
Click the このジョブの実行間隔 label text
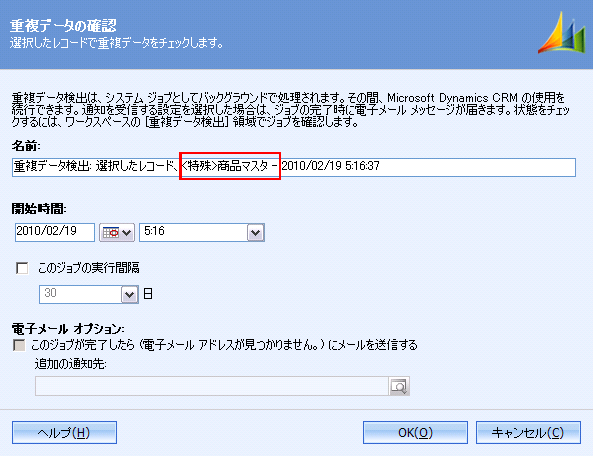coord(88,268)
